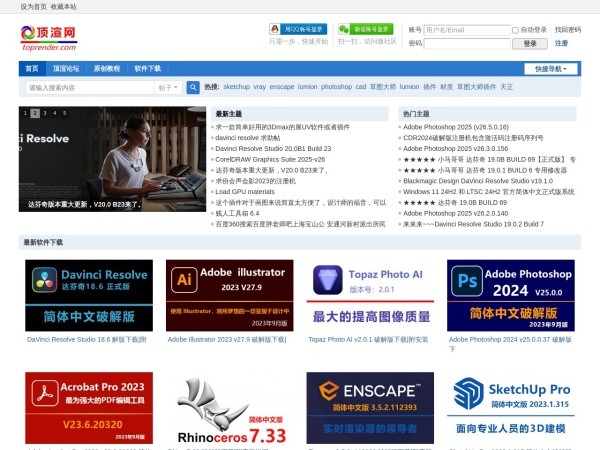Screen dimensions: 600x450
Task: Open the Rhinoceros 7.33 thumbnail
Action: [x=229, y=410]
